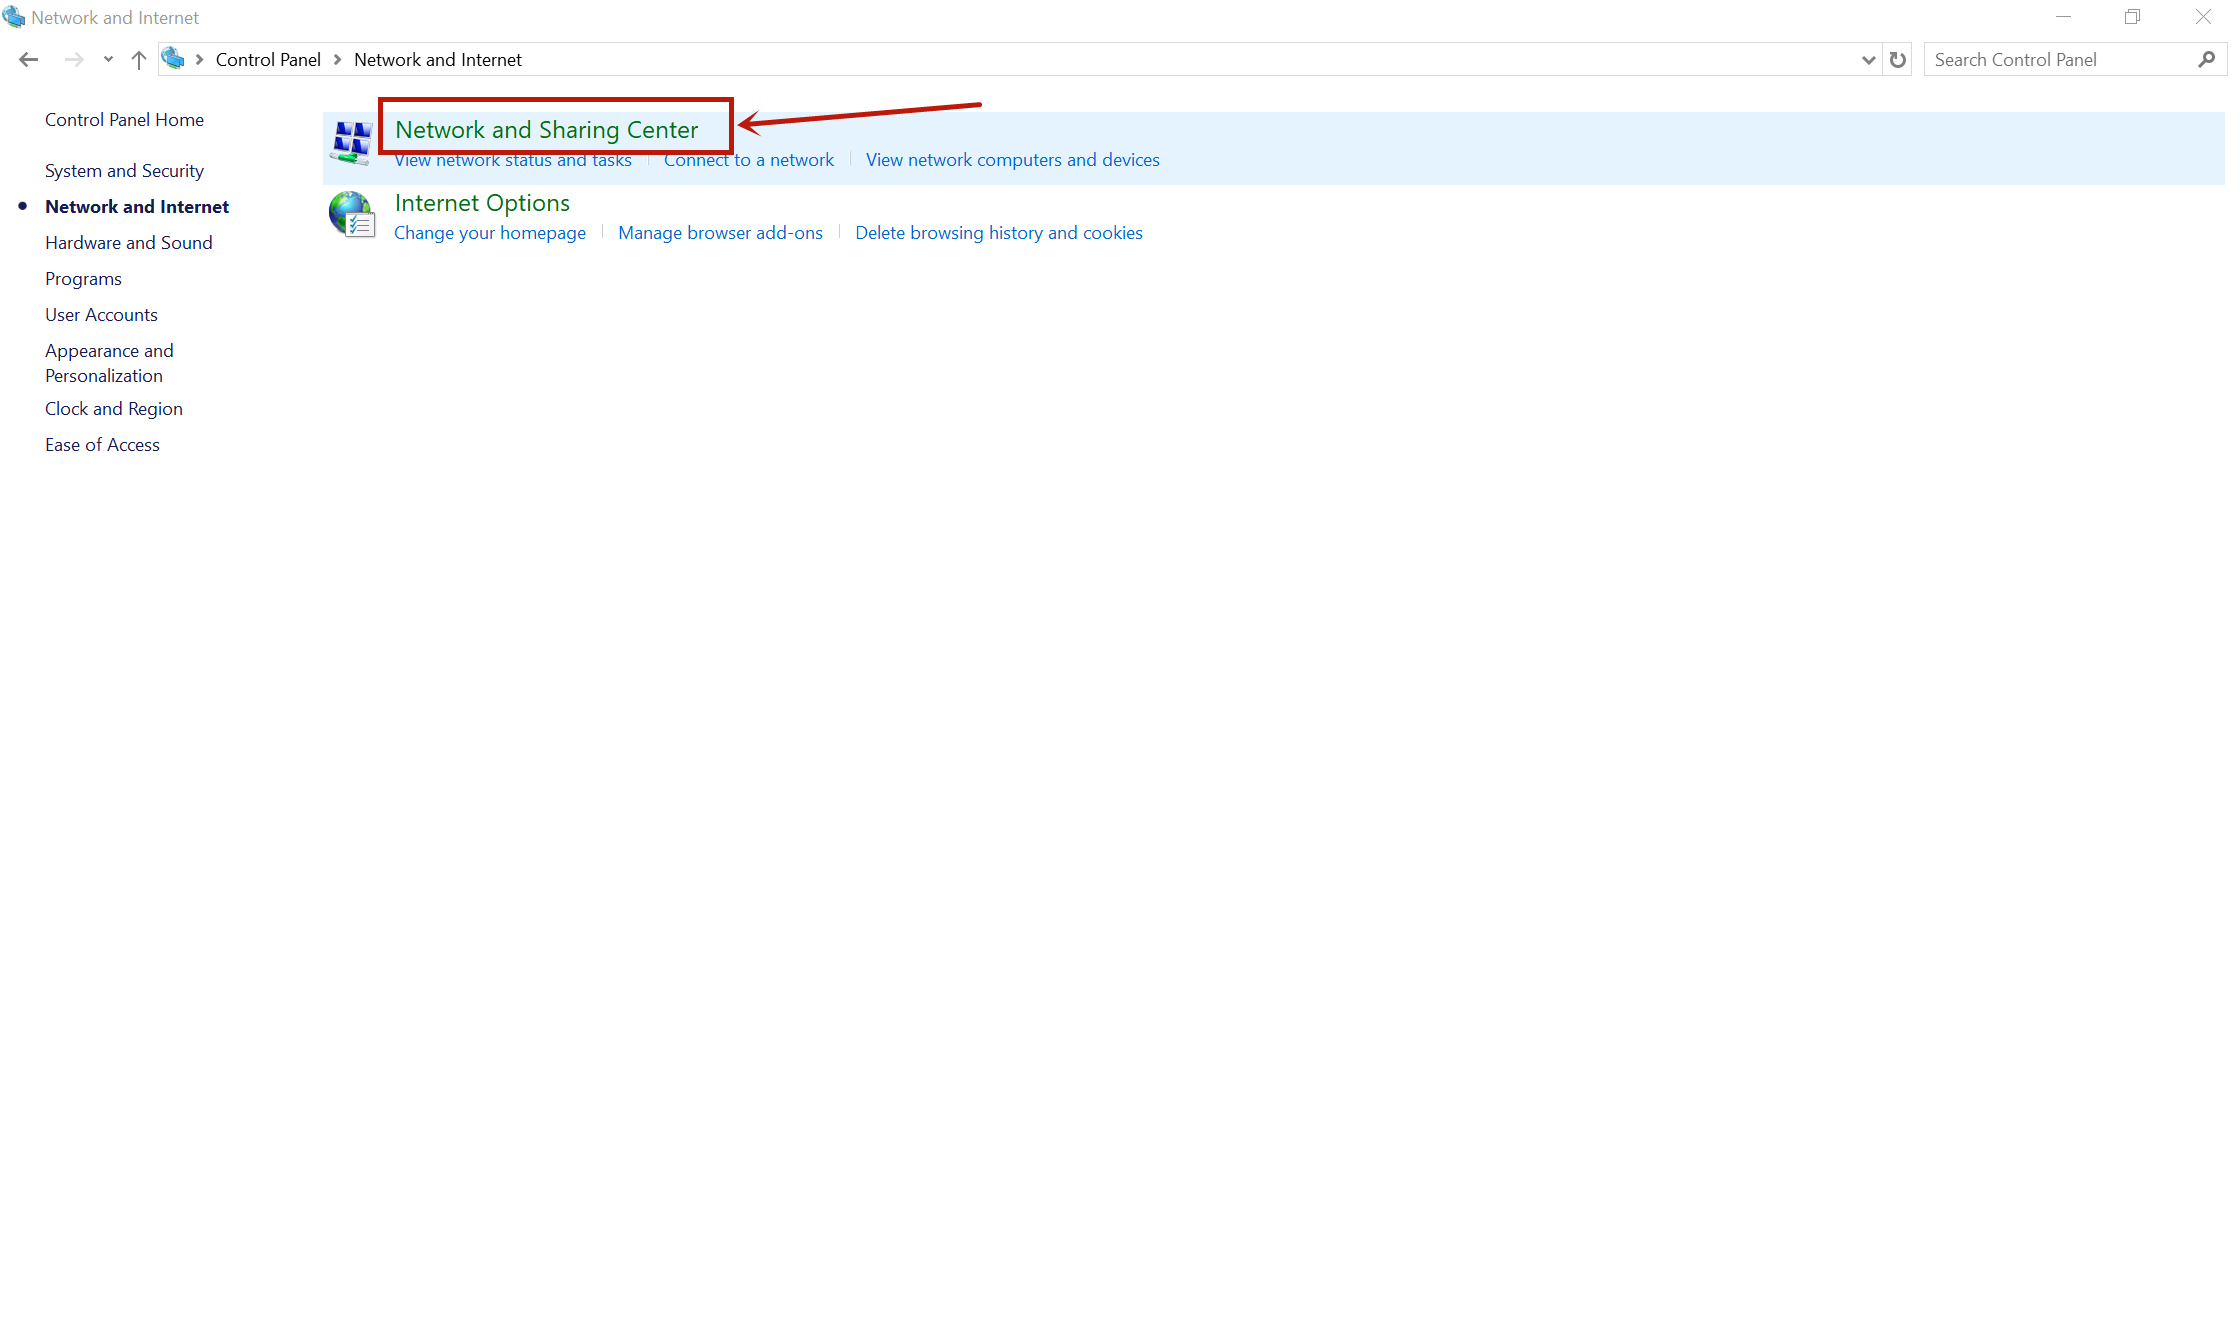The height and width of the screenshot is (1340, 2240).
Task: Select Delete browsing history and cookies
Action: (998, 233)
